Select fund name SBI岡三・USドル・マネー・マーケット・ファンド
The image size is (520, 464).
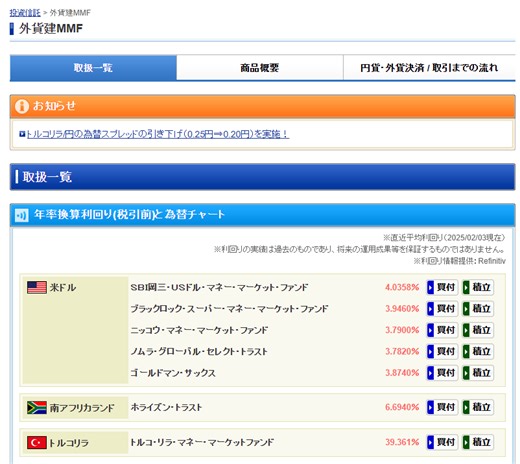(x=219, y=287)
